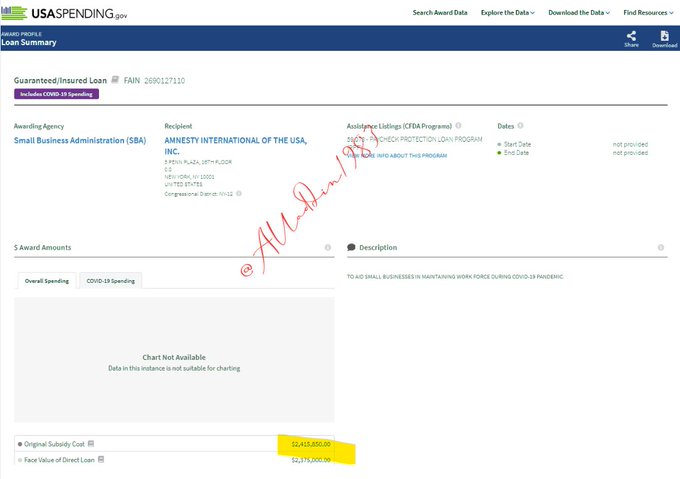Click the info icon beside Assistance Listings
Viewport: 680px width, 479px height.
tap(458, 126)
